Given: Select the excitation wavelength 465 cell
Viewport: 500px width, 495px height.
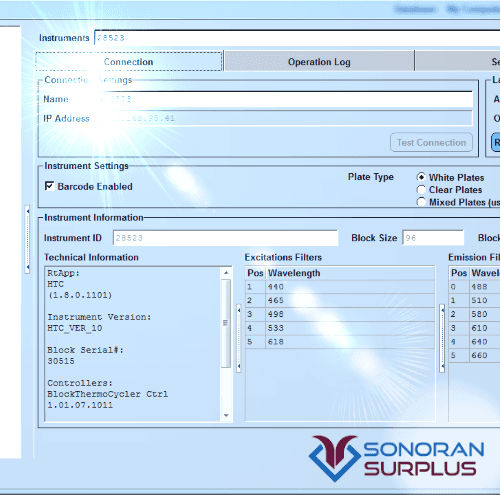Looking at the screenshot, I should pos(350,300).
